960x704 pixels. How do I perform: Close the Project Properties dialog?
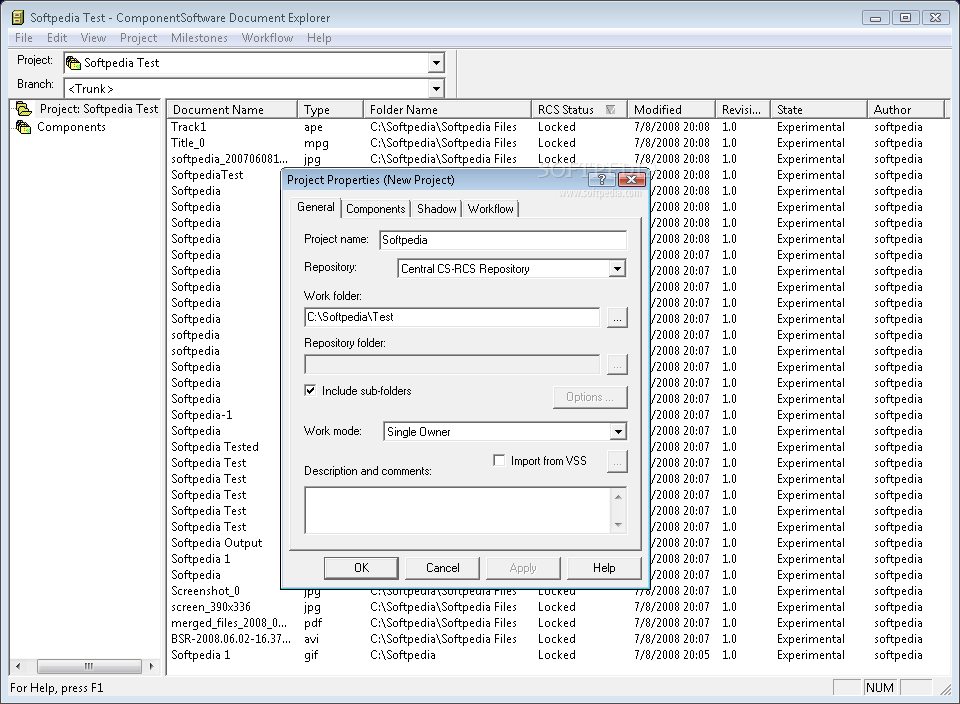pos(631,179)
